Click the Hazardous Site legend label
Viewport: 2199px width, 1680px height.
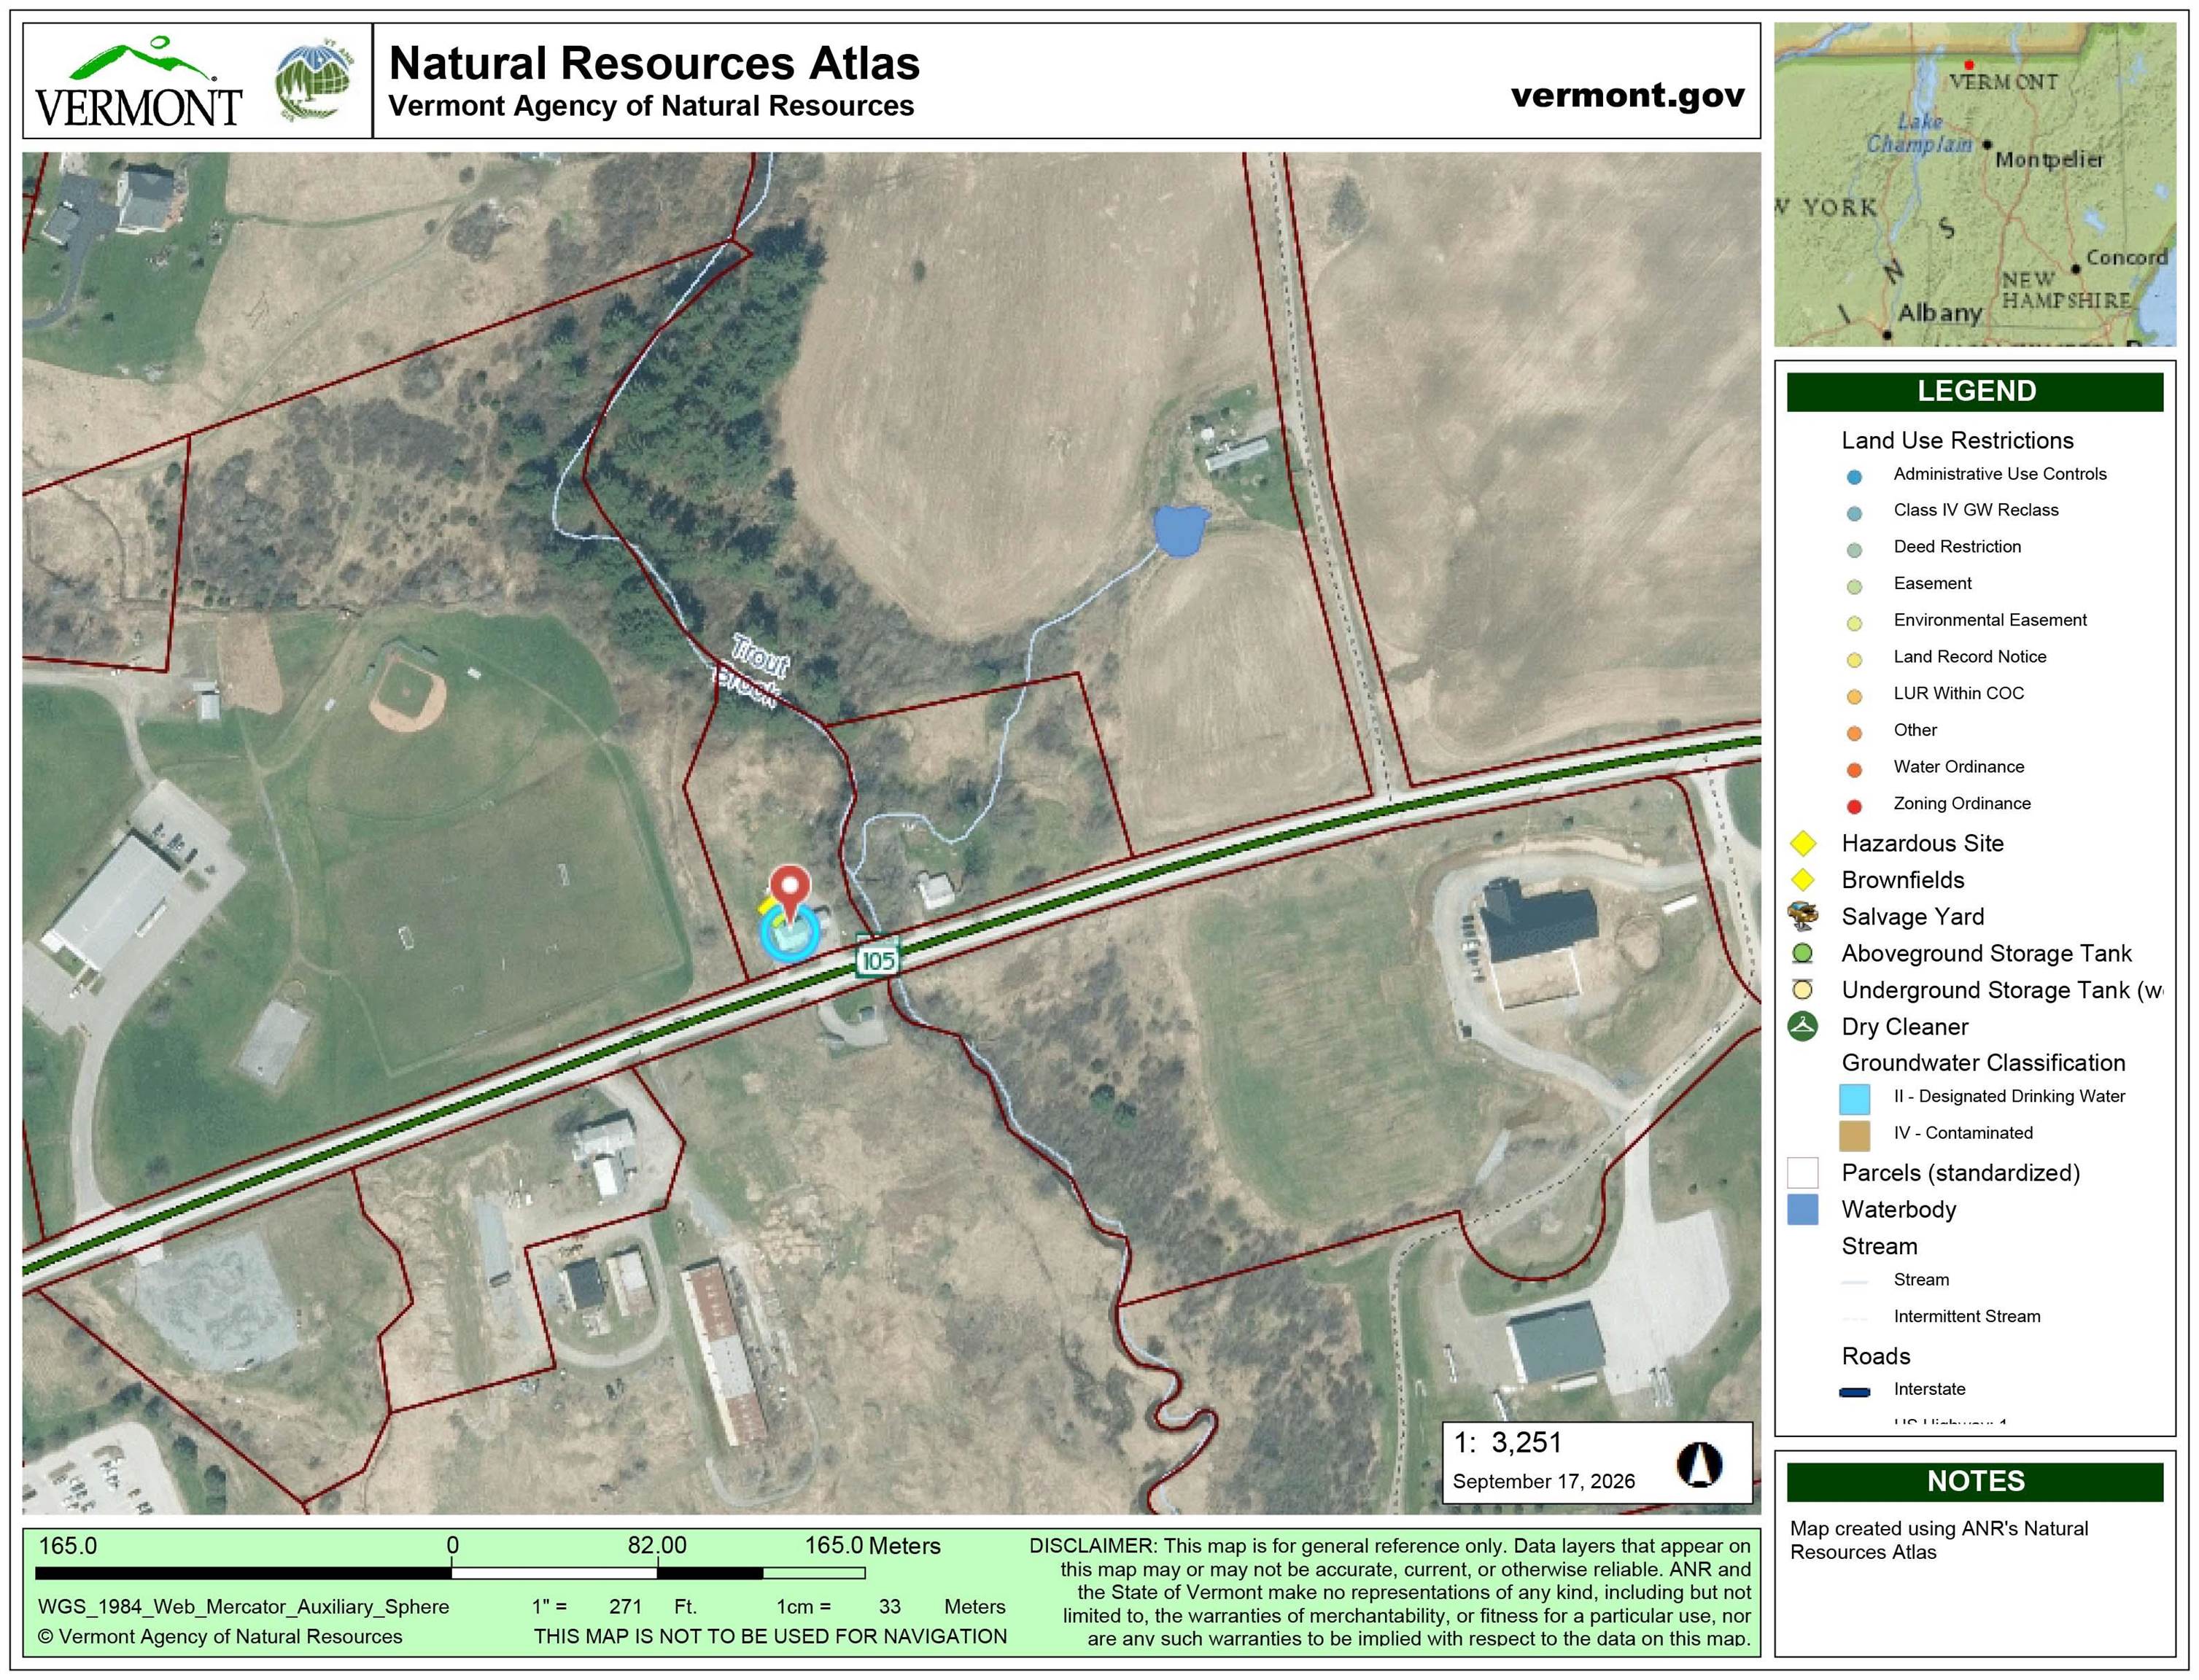[x=1922, y=844]
